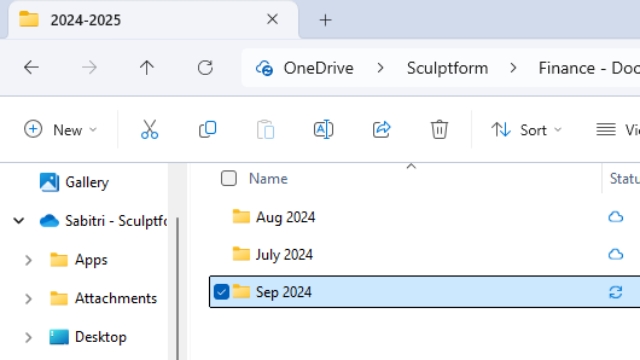This screenshot has height=360, width=640.
Task: Close the 2024-2025 tab
Action: [272, 19]
